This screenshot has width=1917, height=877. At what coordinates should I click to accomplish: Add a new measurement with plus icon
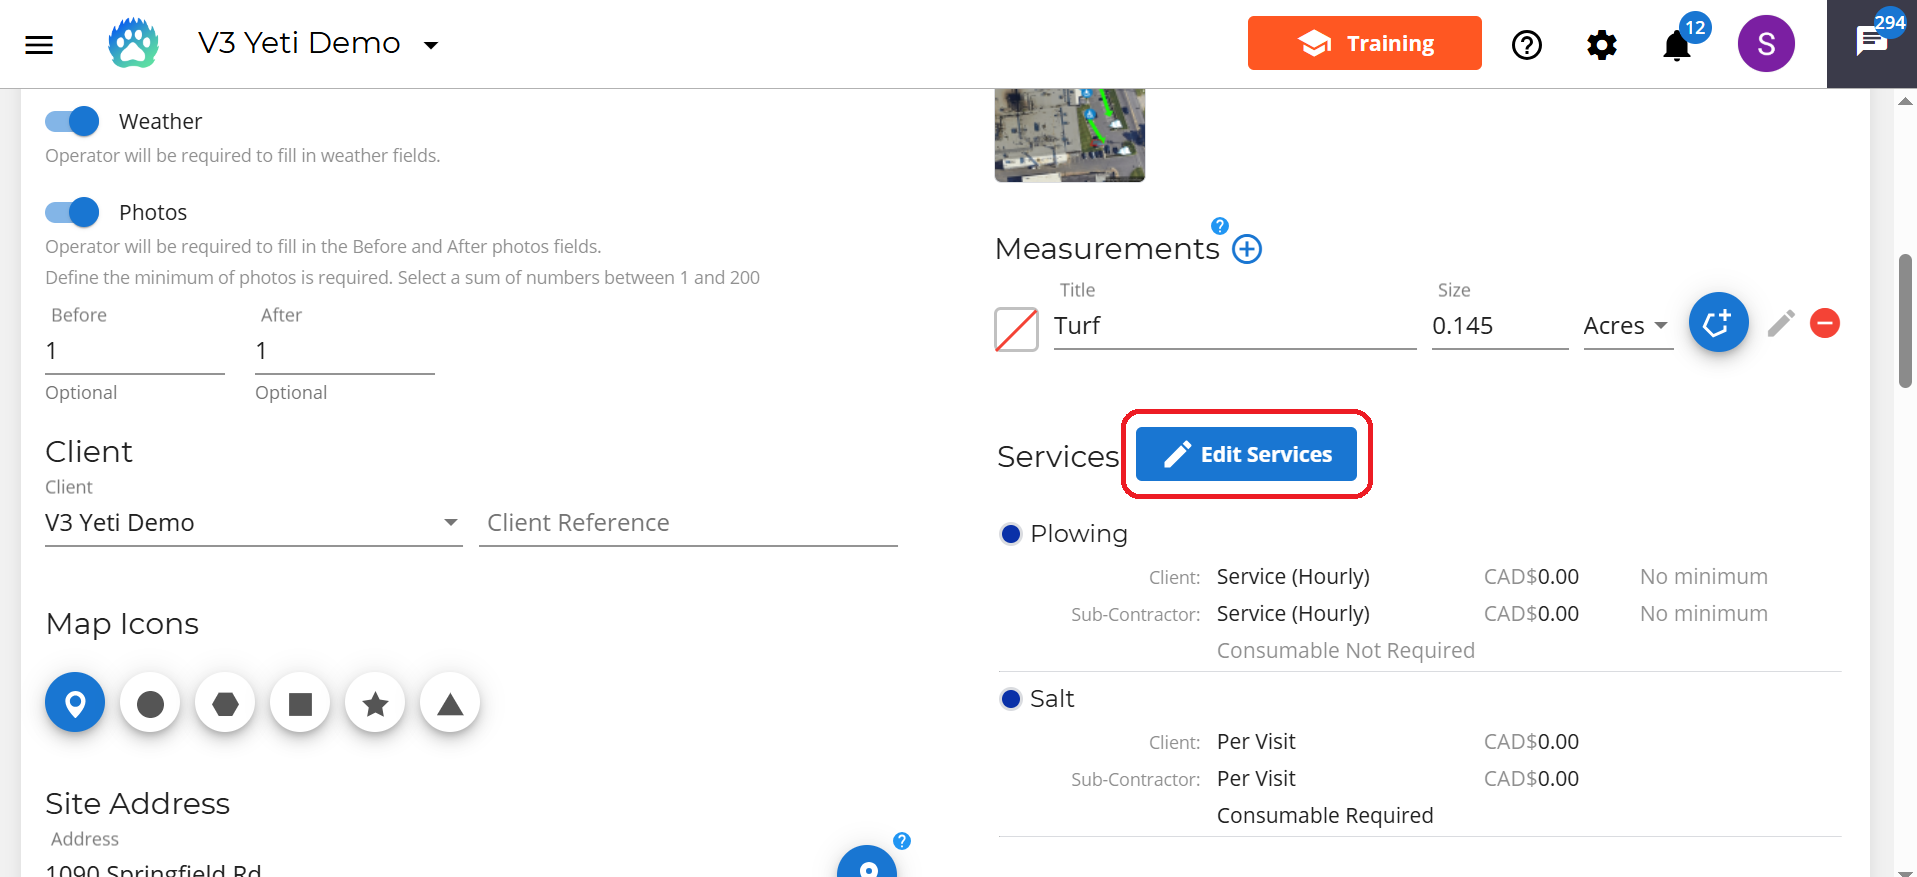point(1247,249)
